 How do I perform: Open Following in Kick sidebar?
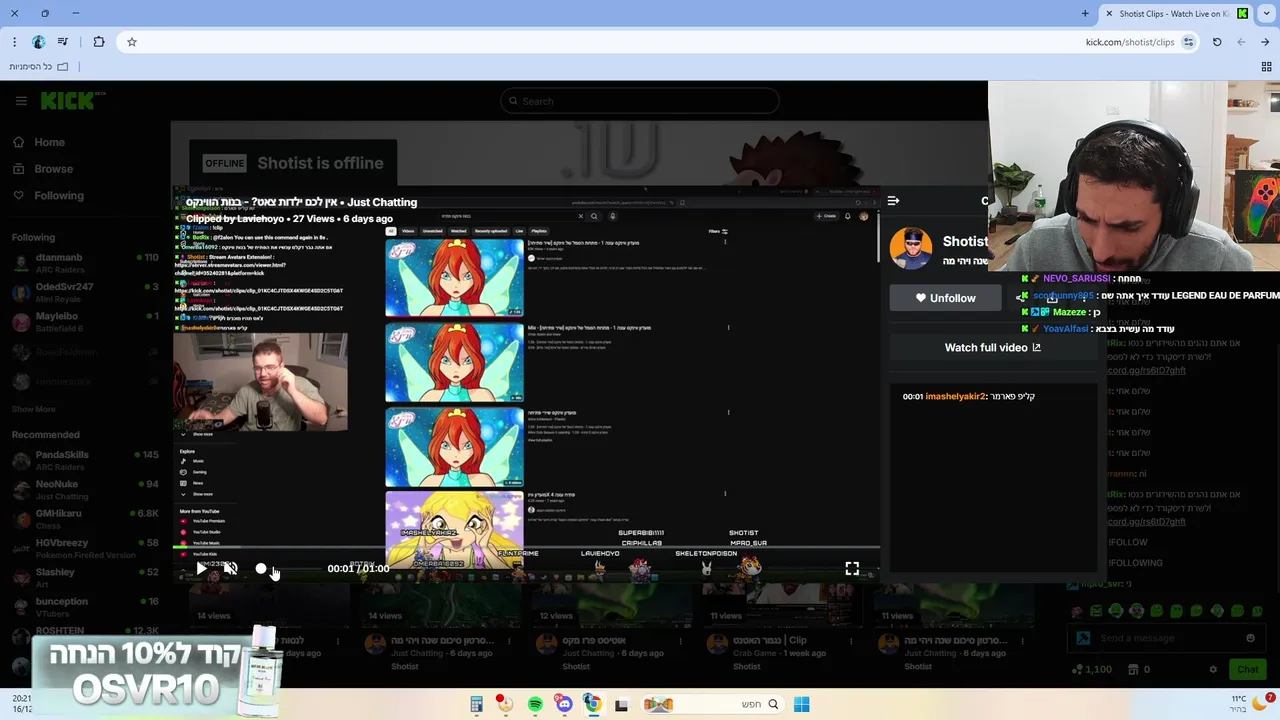pyautogui.click(x=48, y=195)
